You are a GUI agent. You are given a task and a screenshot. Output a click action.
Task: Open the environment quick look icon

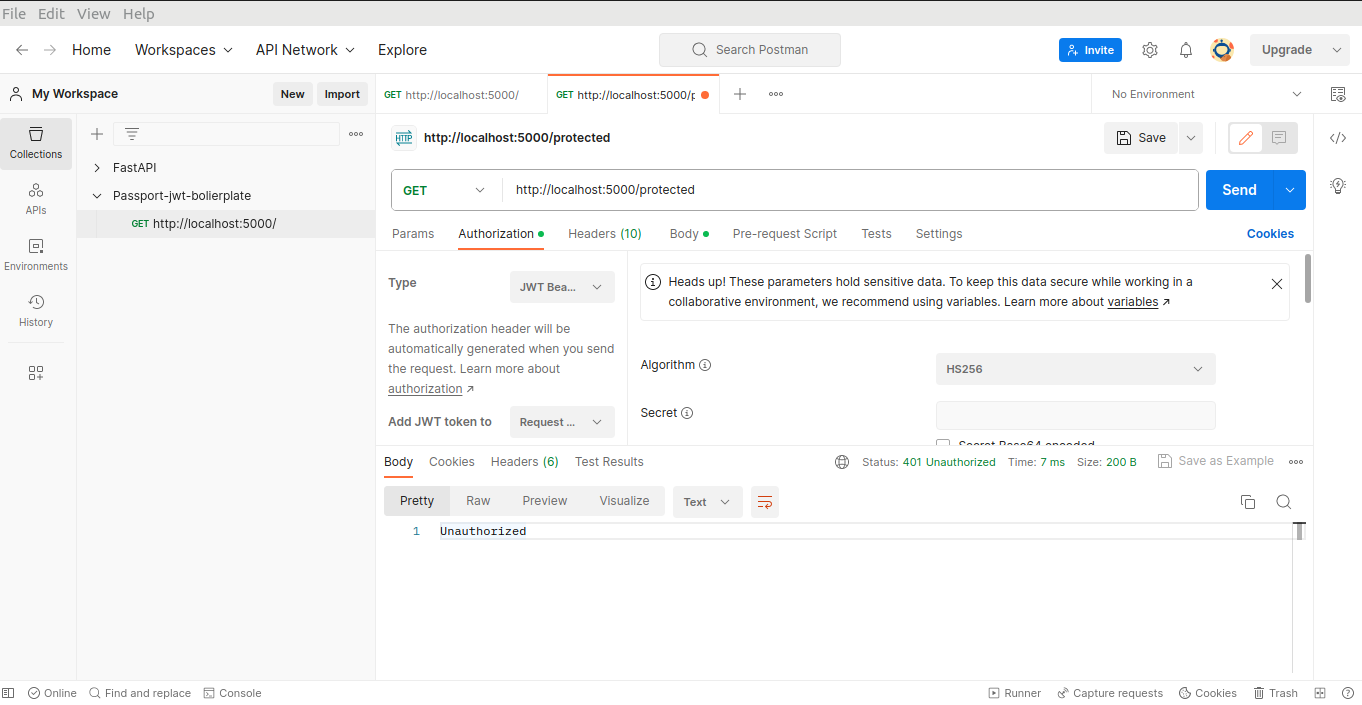pos(1338,94)
